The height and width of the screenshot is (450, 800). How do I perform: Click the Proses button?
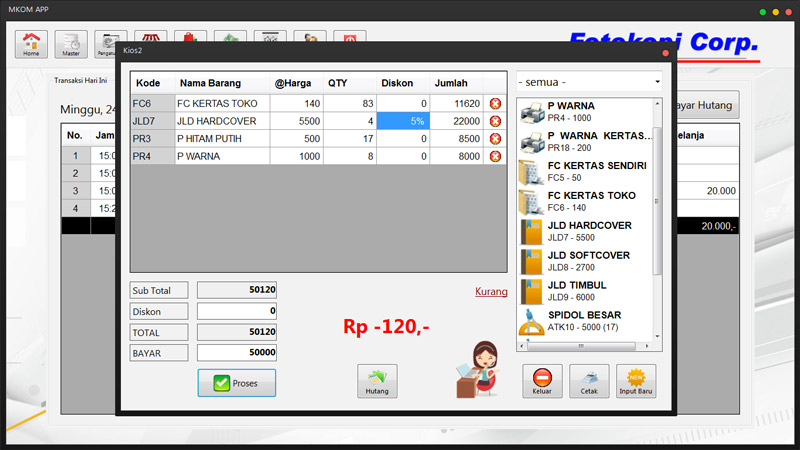click(x=237, y=383)
